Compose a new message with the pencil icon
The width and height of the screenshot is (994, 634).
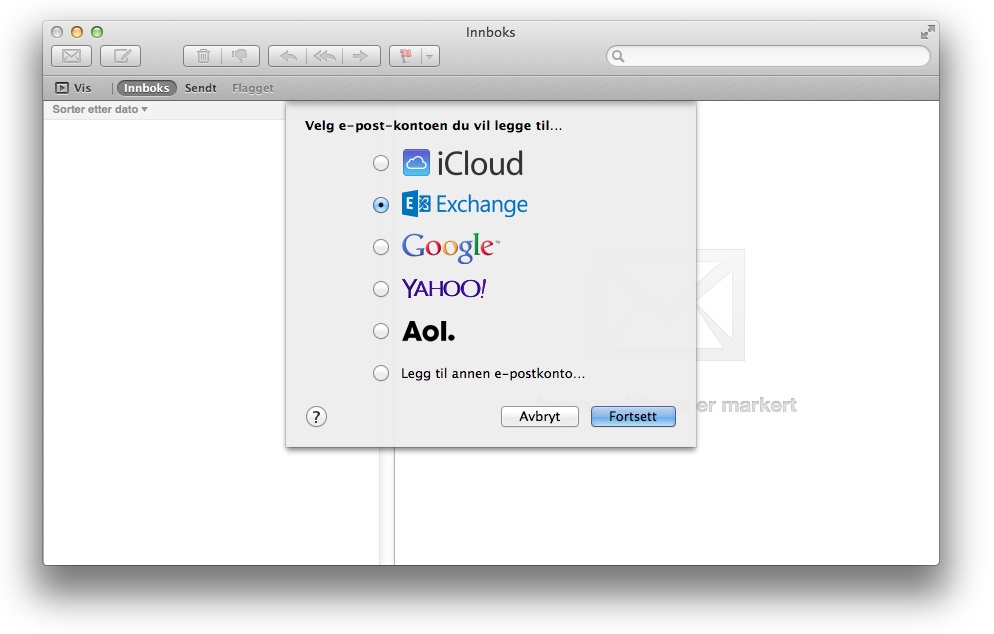[121, 57]
